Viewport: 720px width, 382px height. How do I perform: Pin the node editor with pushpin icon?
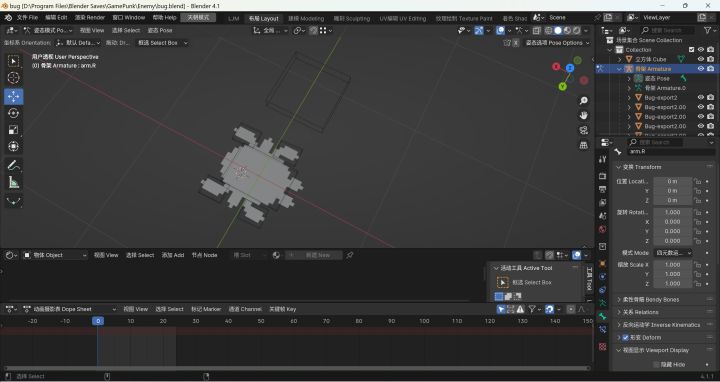[x=350, y=255]
